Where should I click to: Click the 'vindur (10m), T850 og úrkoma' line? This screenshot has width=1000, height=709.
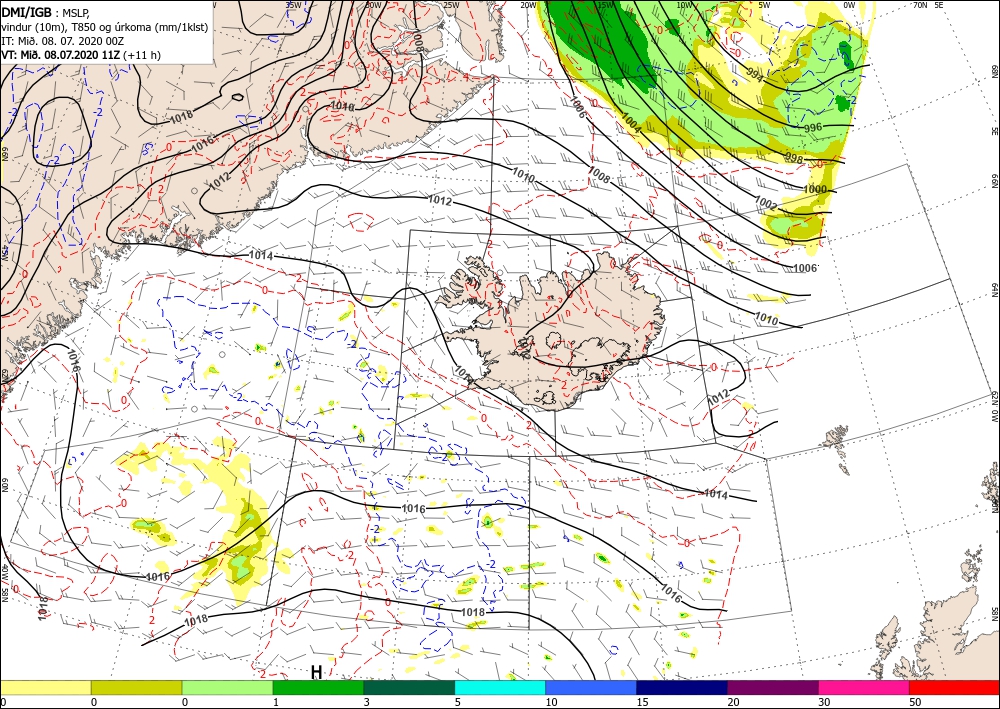(105, 27)
